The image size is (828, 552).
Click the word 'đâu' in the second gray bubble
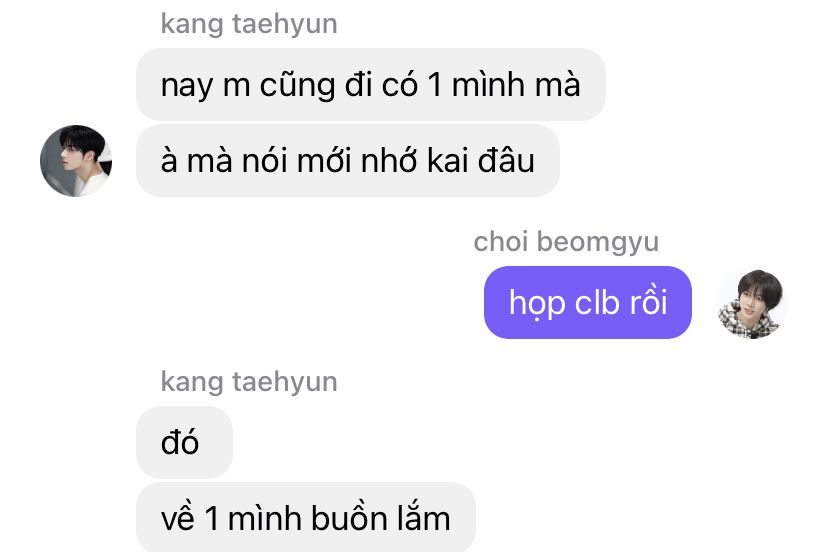(506, 160)
